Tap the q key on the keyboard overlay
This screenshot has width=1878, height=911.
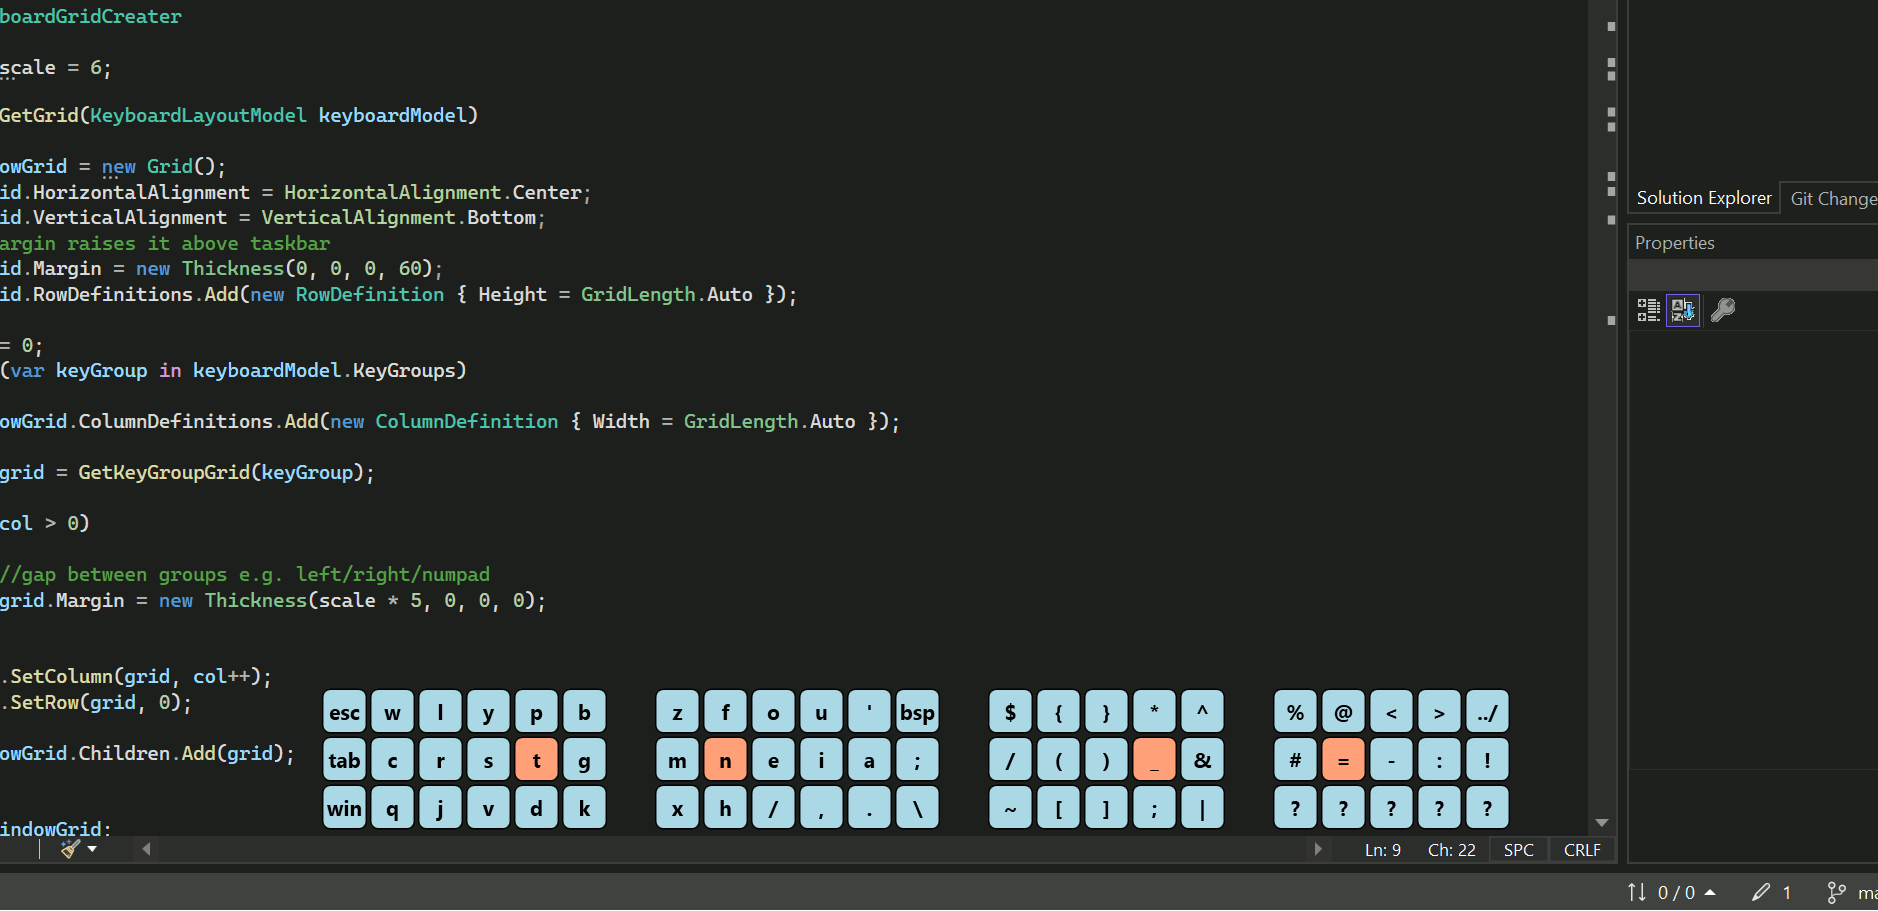click(x=392, y=808)
